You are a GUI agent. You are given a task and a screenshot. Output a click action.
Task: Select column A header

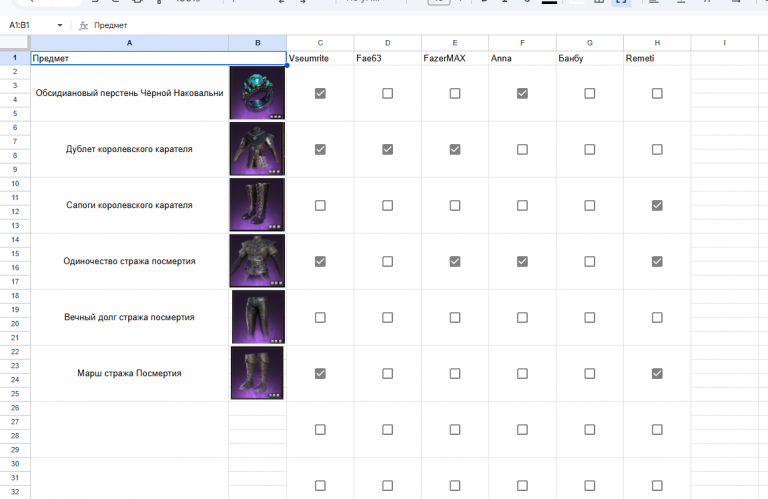(129, 43)
